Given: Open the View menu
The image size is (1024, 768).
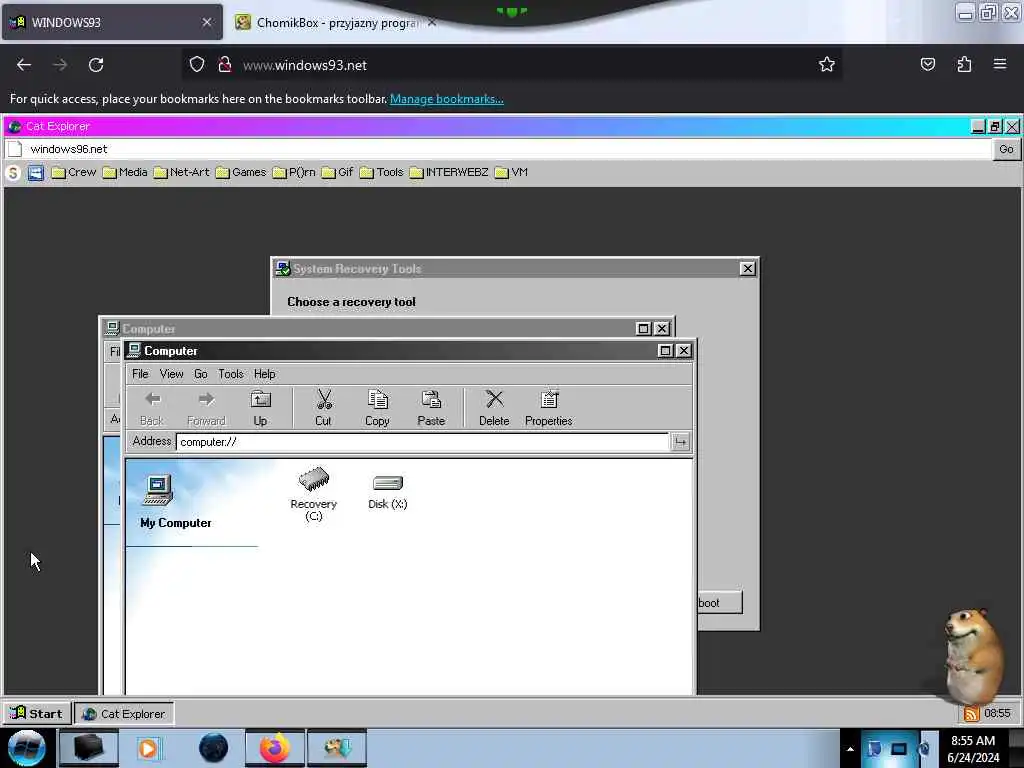Looking at the screenshot, I should pos(172,374).
